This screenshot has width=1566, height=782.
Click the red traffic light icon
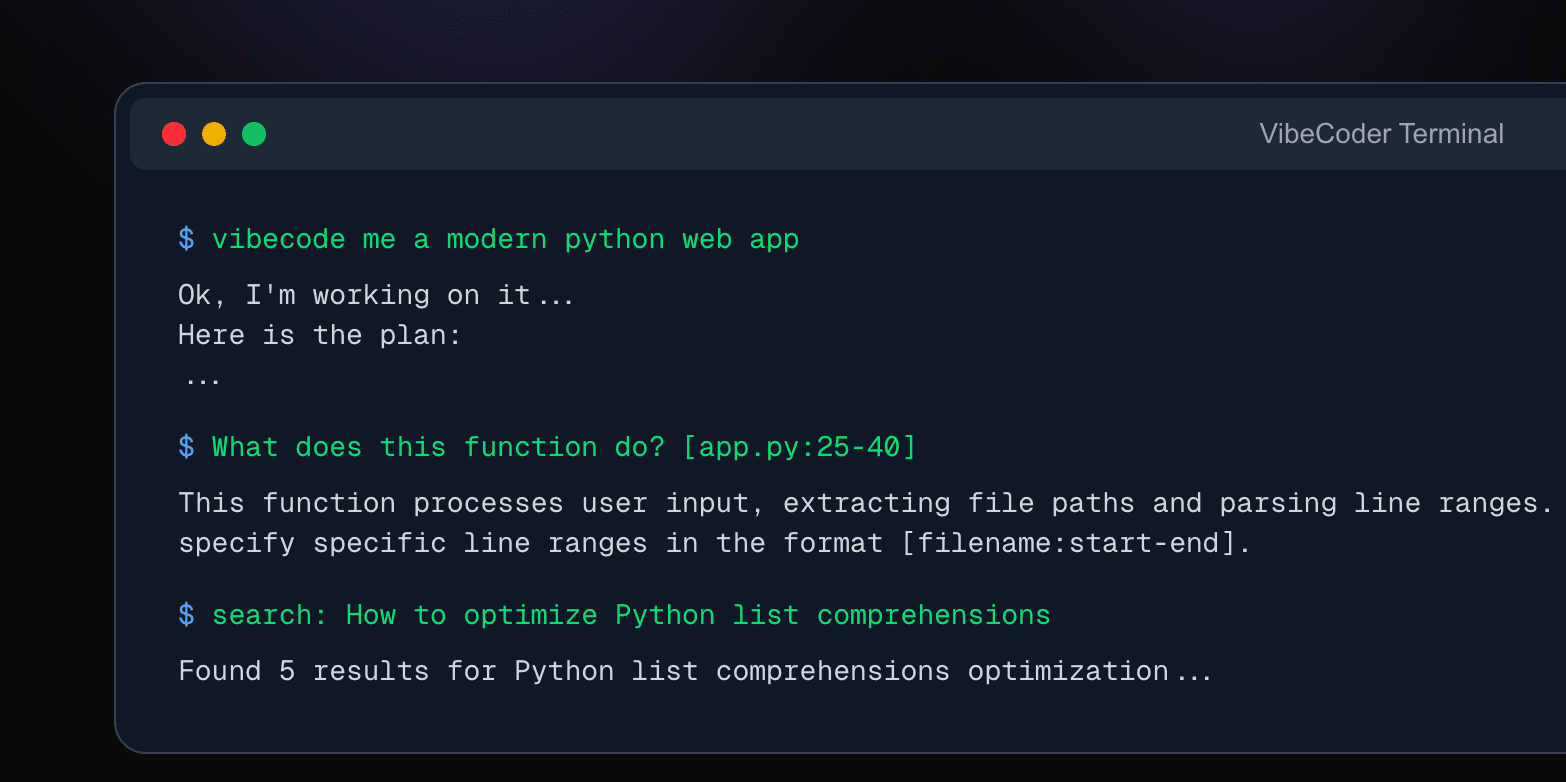pyautogui.click(x=174, y=133)
